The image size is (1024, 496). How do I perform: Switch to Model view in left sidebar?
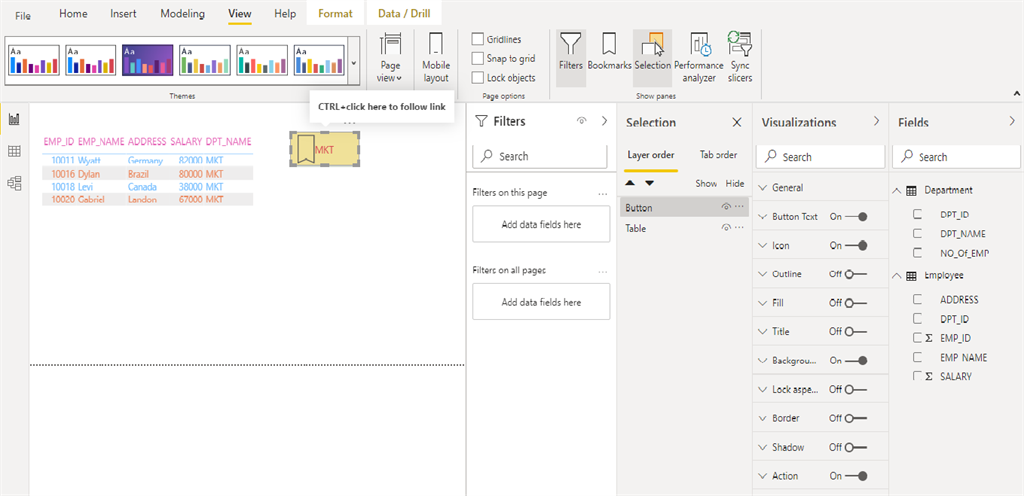tap(14, 183)
